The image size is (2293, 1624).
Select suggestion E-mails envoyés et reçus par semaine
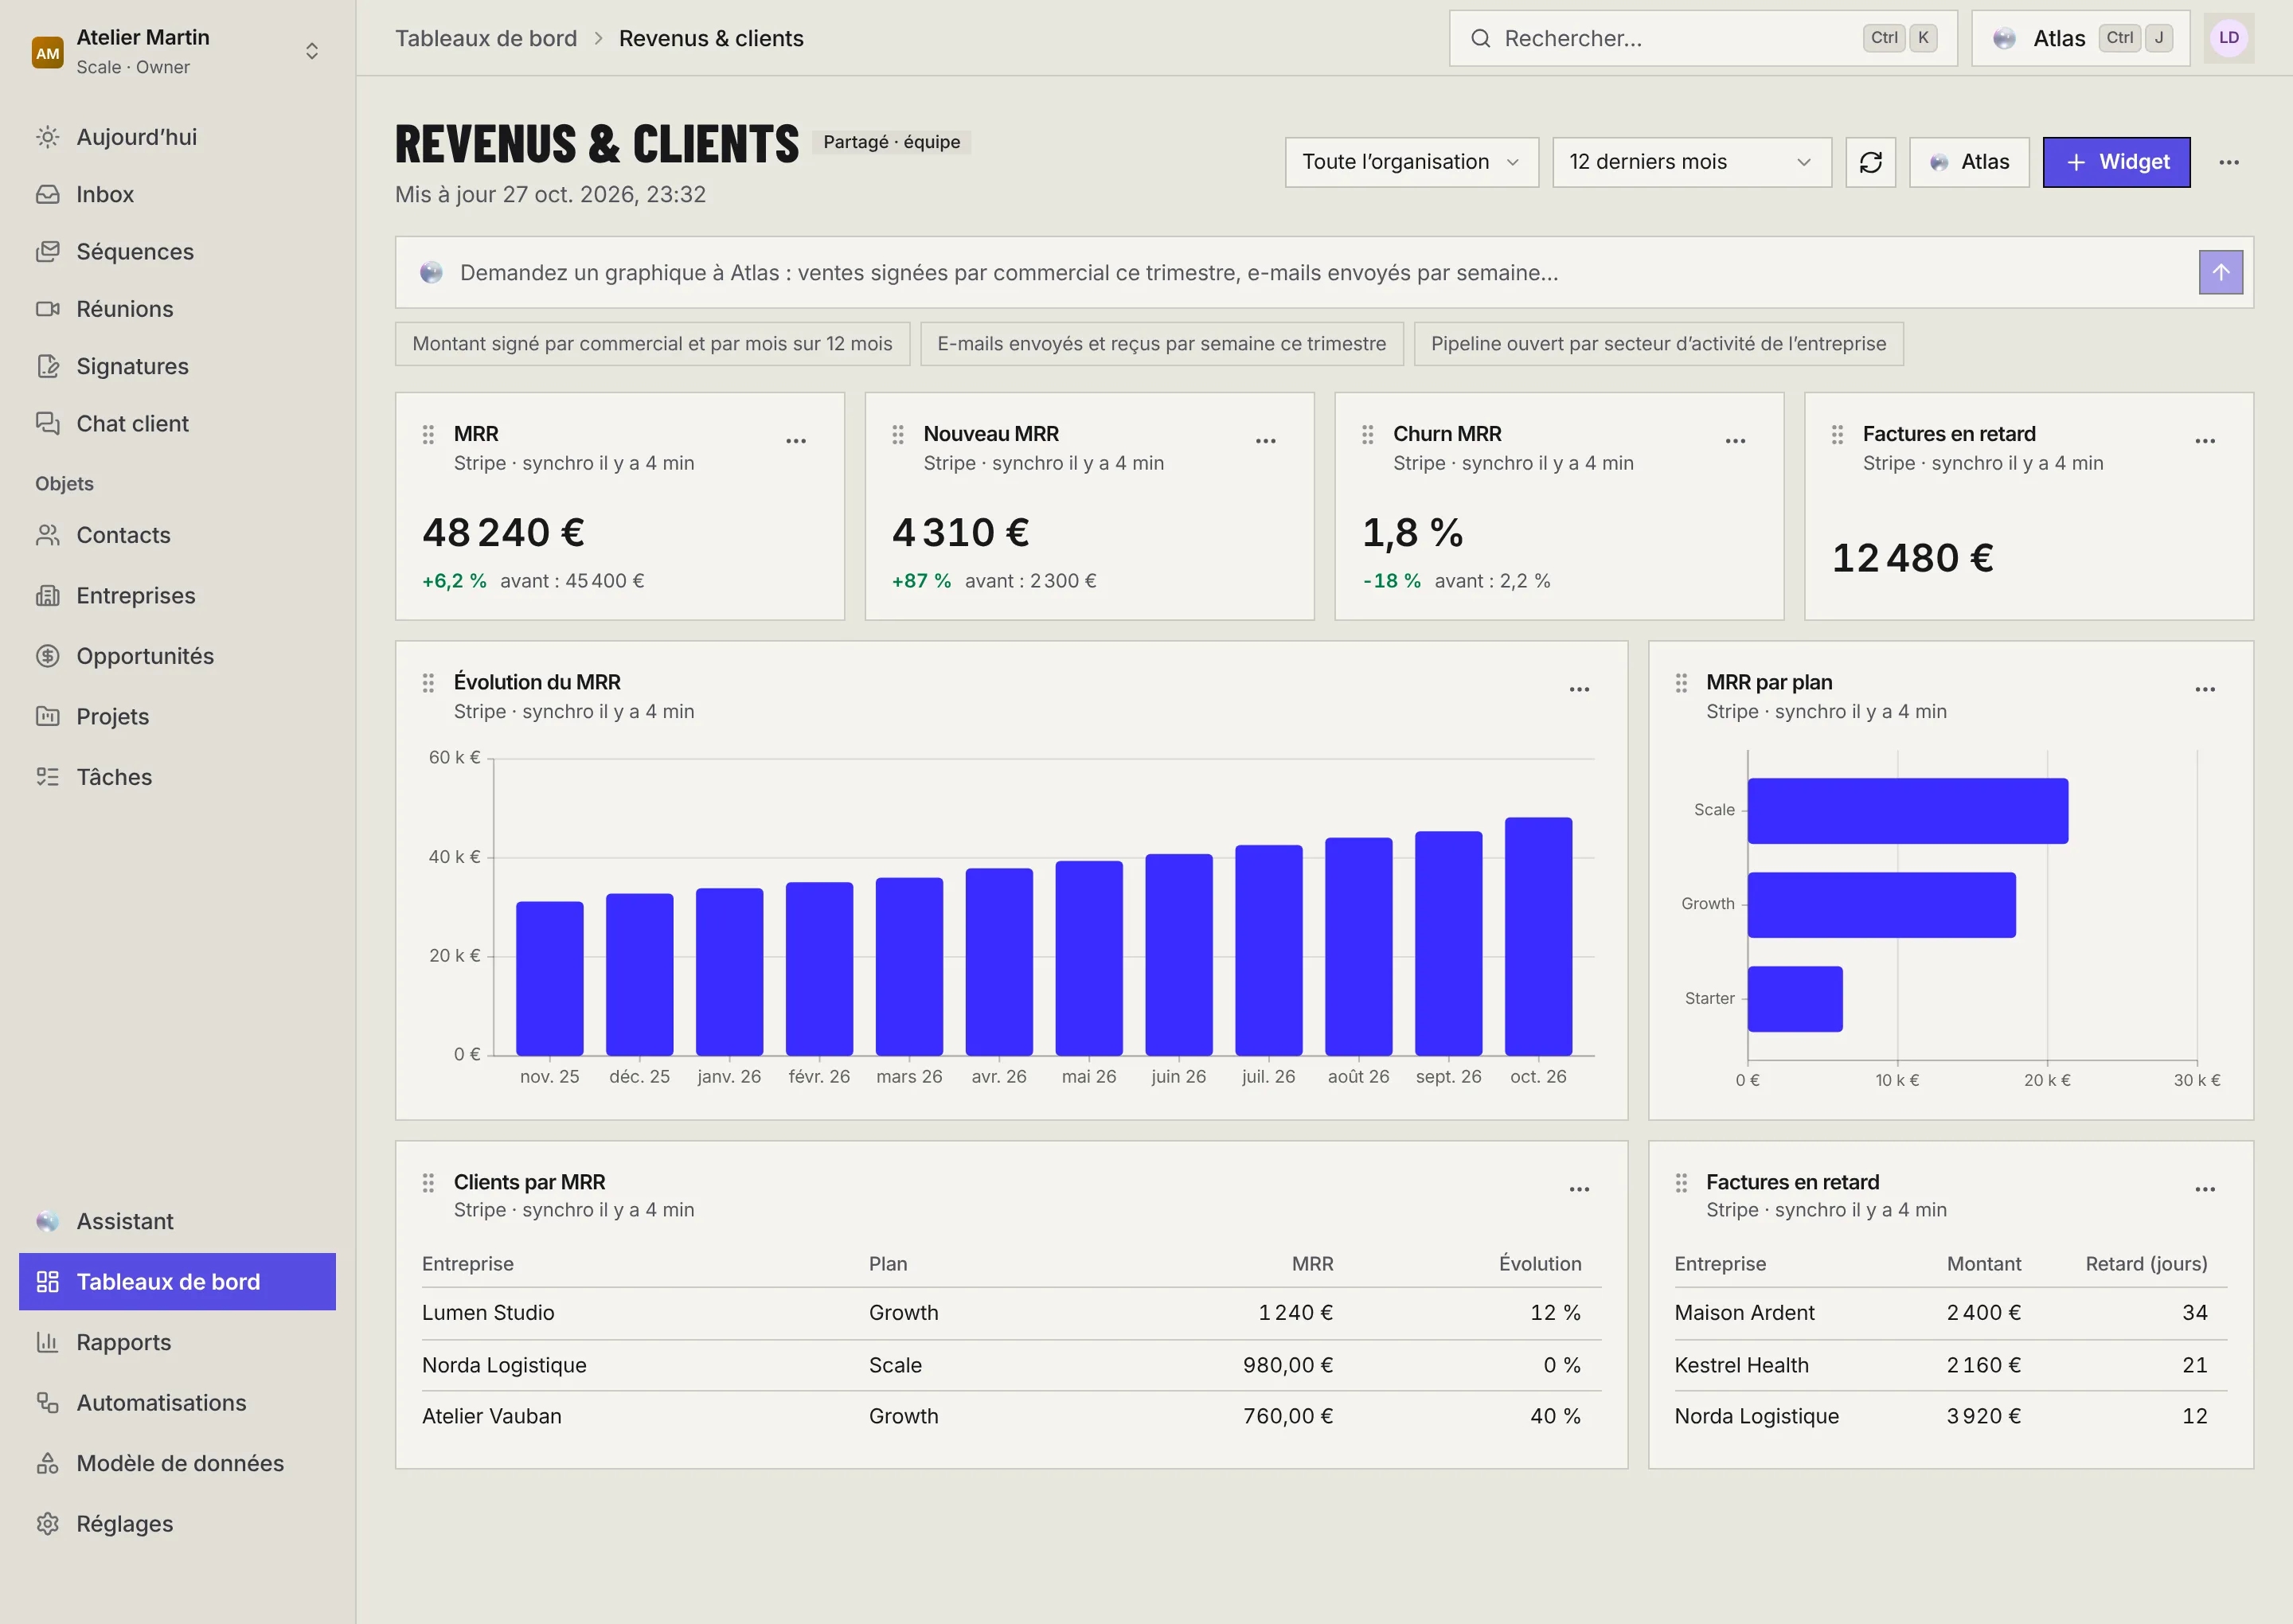1161,344
